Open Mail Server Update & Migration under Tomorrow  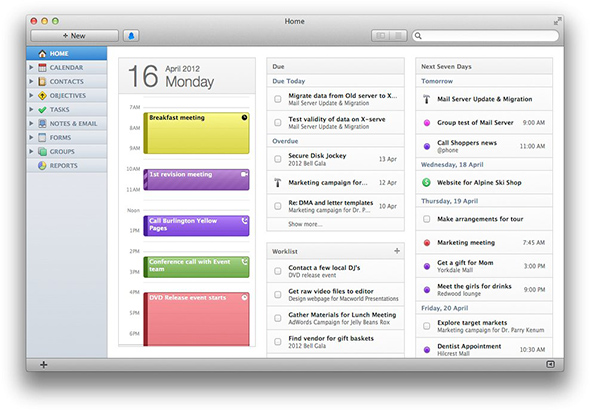[x=484, y=99]
